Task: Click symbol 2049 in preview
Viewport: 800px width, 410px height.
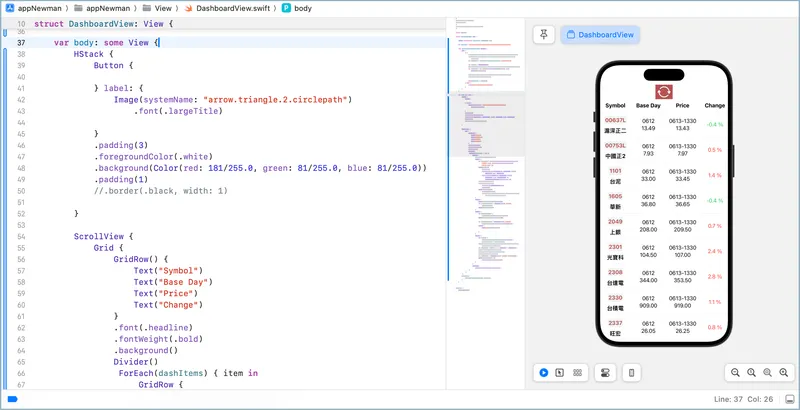Action: pos(615,222)
